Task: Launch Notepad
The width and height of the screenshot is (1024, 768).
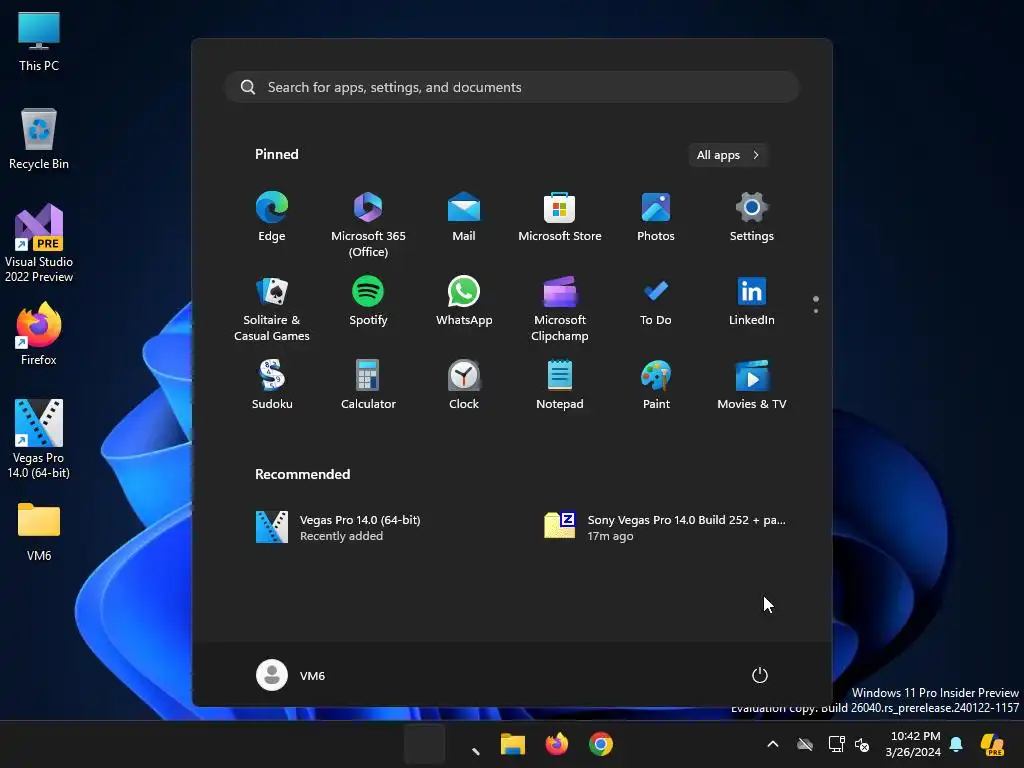Action: 560,385
